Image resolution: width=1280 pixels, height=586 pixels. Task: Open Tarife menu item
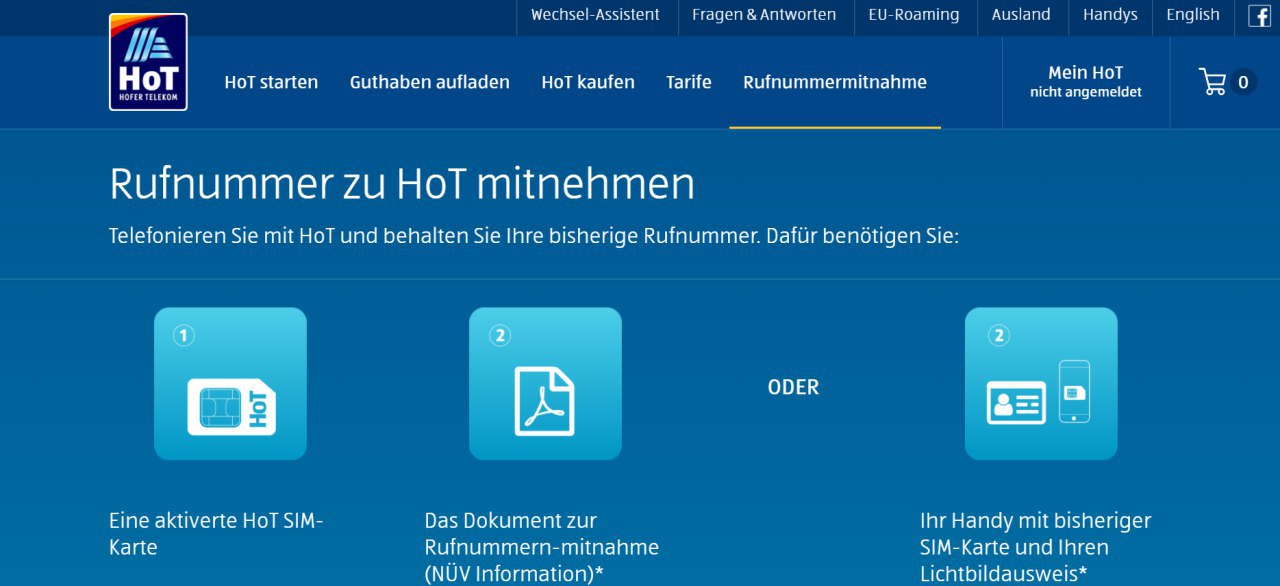tap(689, 82)
